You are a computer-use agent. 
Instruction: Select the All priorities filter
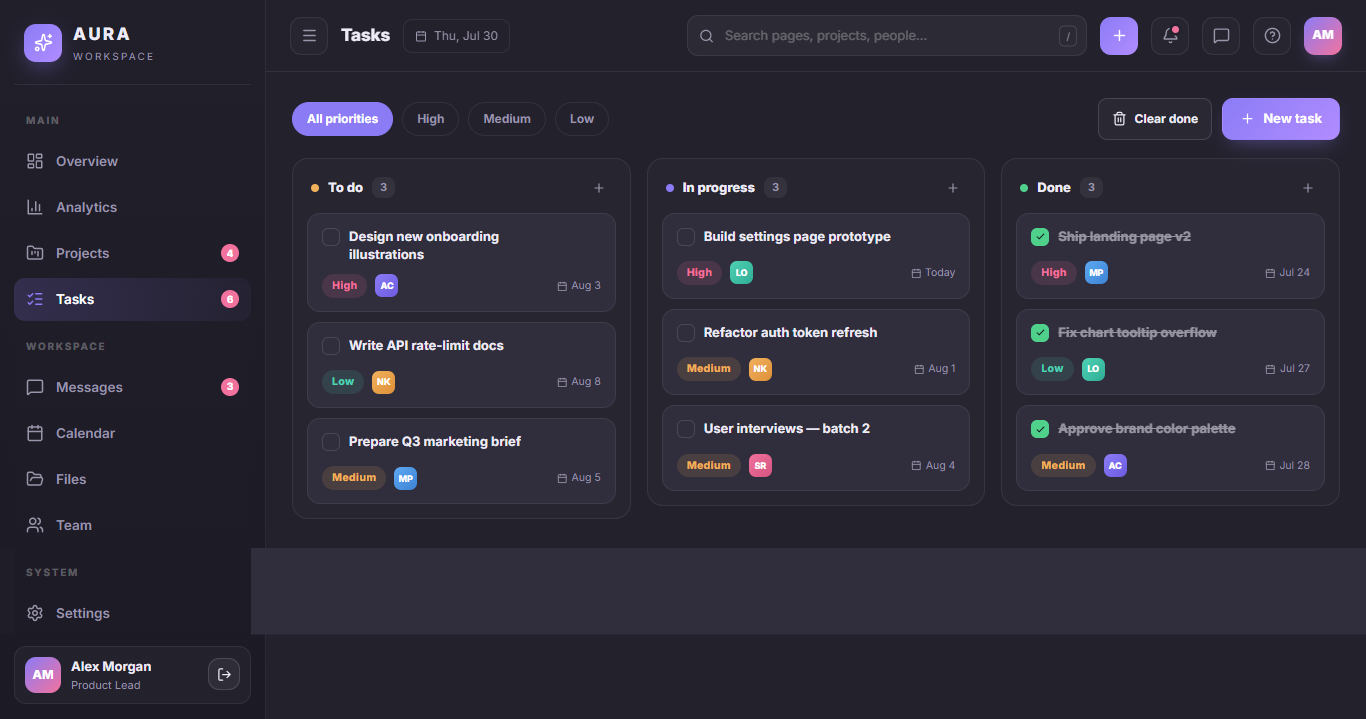pos(342,119)
